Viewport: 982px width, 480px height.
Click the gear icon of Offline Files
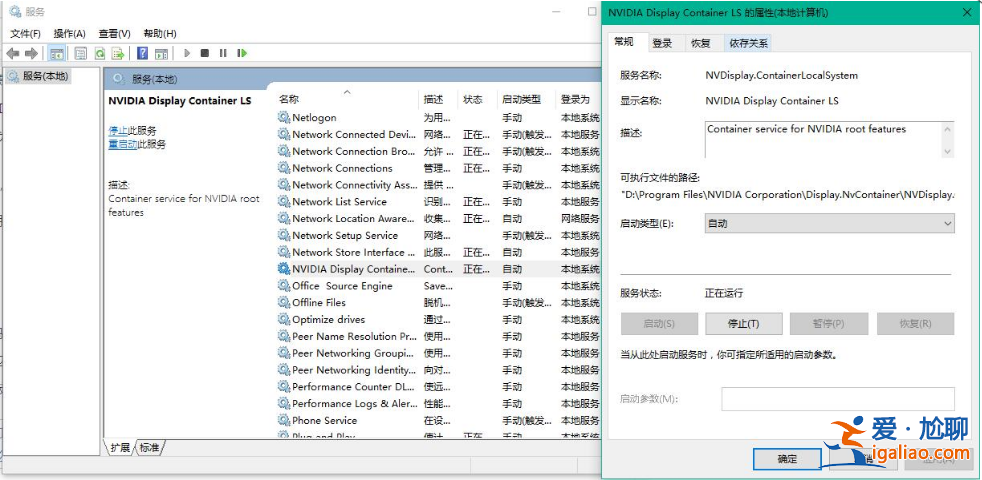coord(284,303)
